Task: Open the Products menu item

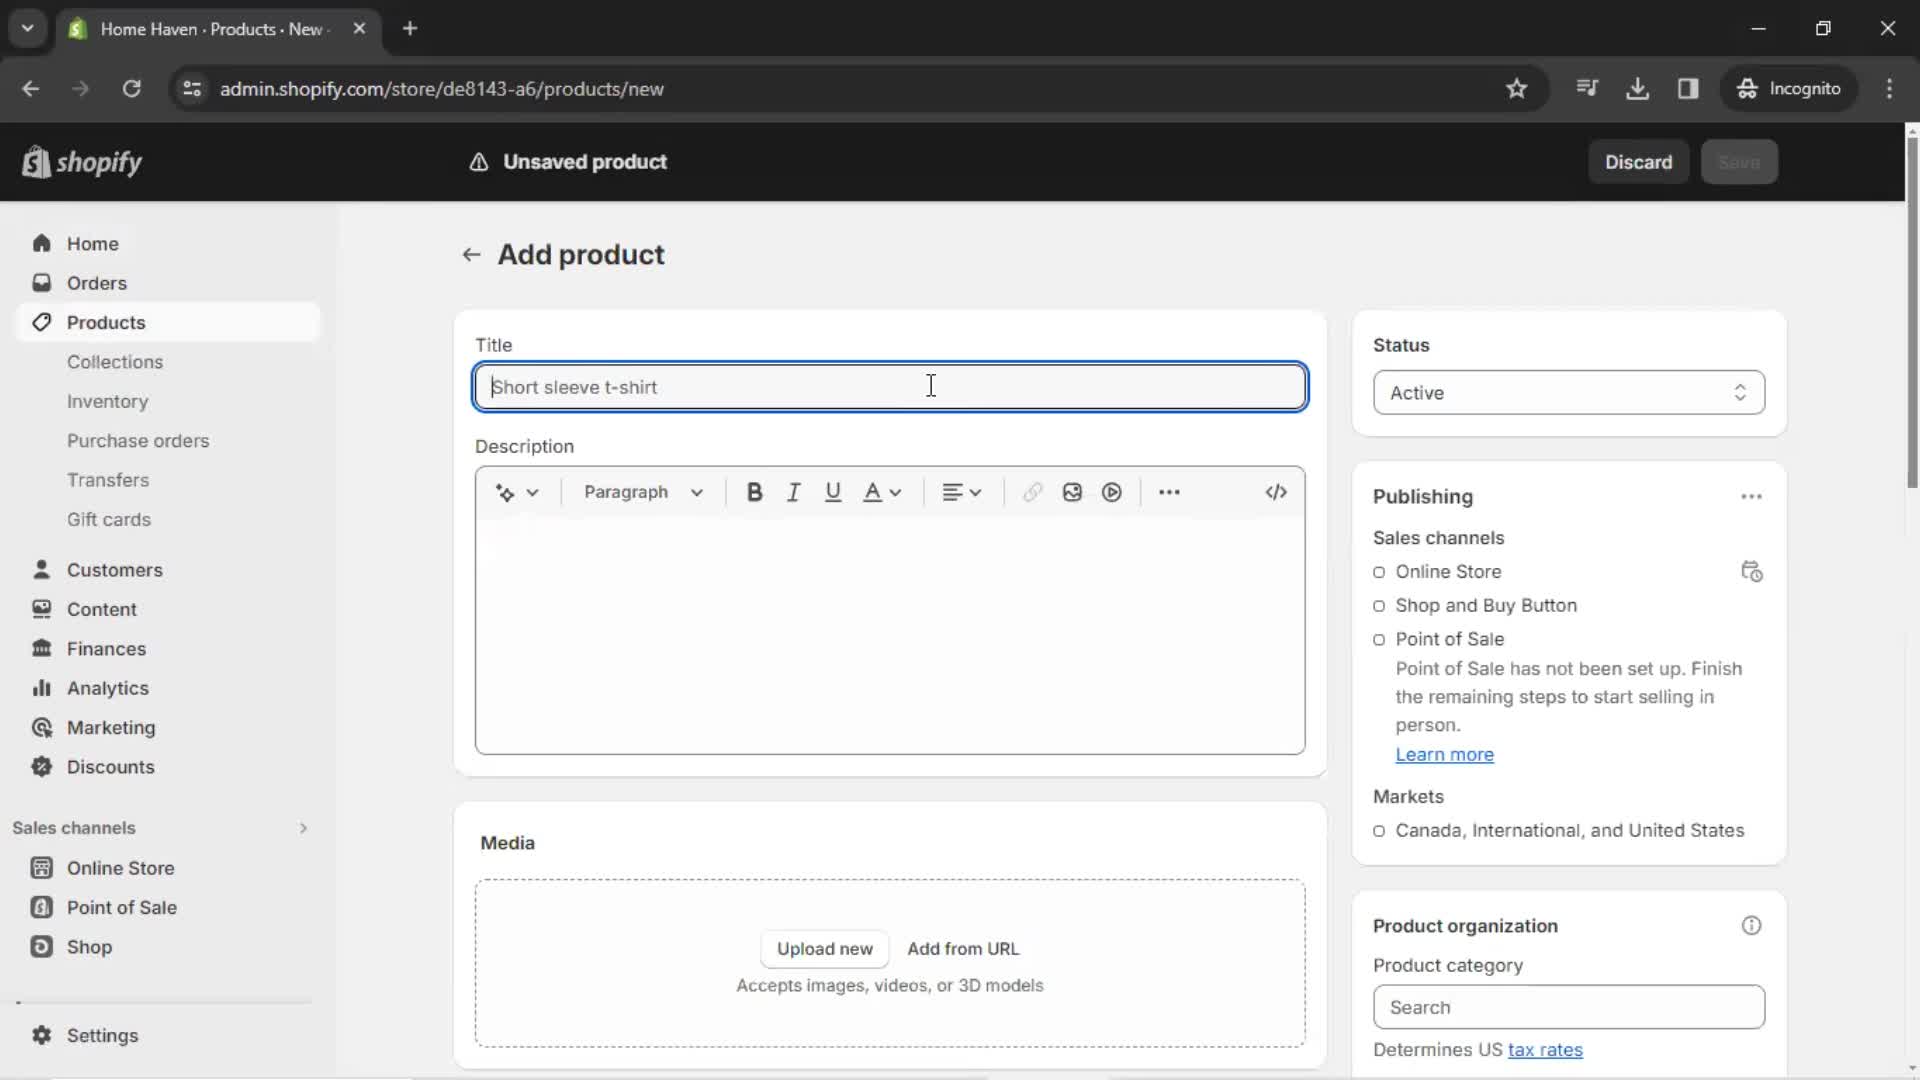Action: pyautogui.click(x=105, y=322)
